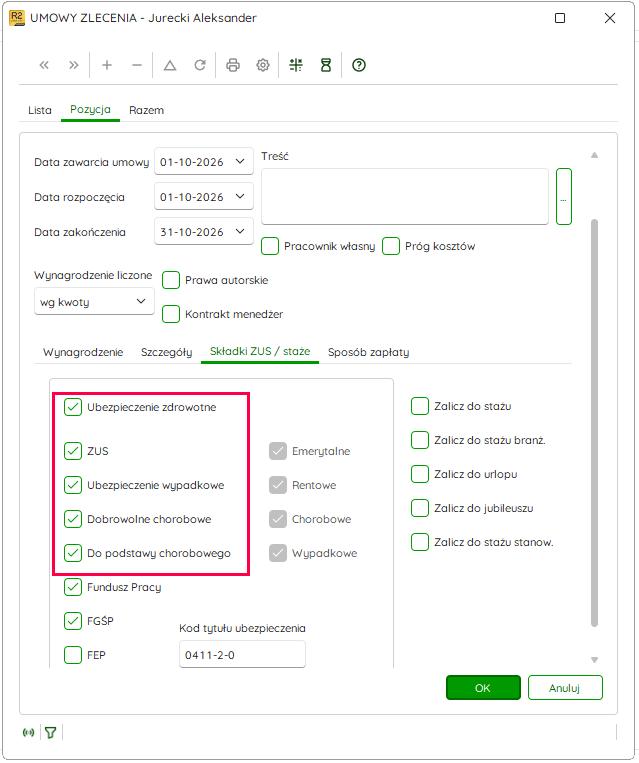
Task: Check Zalicz do urlopu option
Action: point(420,474)
